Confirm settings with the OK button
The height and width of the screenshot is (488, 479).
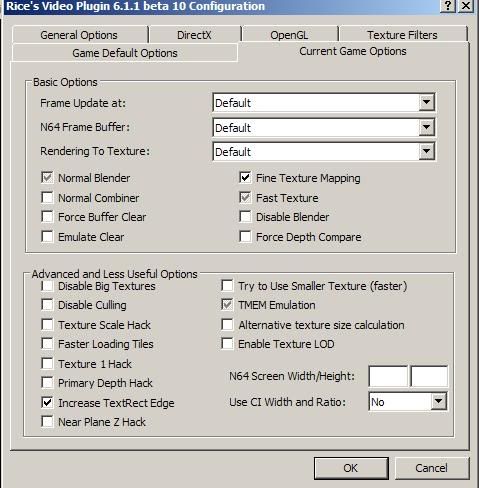pos(351,468)
